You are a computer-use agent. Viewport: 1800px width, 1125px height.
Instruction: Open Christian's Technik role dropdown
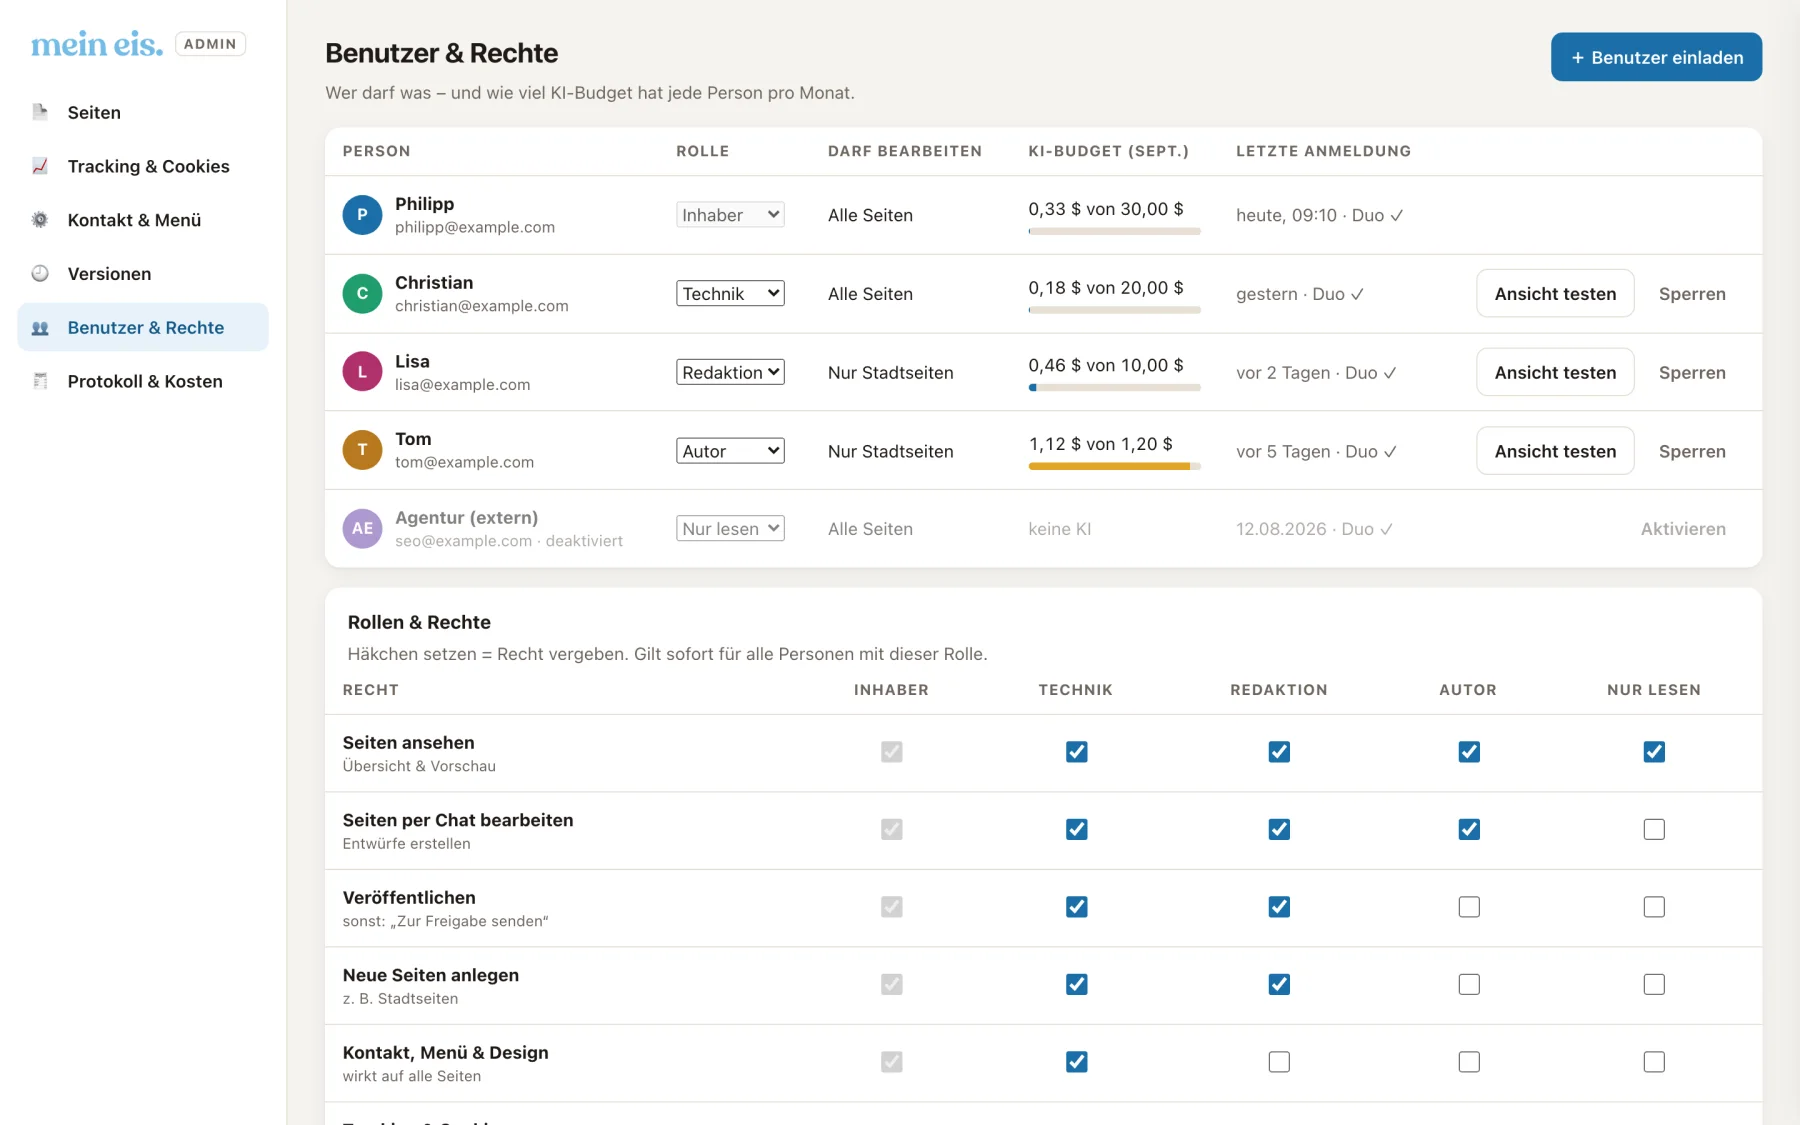click(730, 294)
